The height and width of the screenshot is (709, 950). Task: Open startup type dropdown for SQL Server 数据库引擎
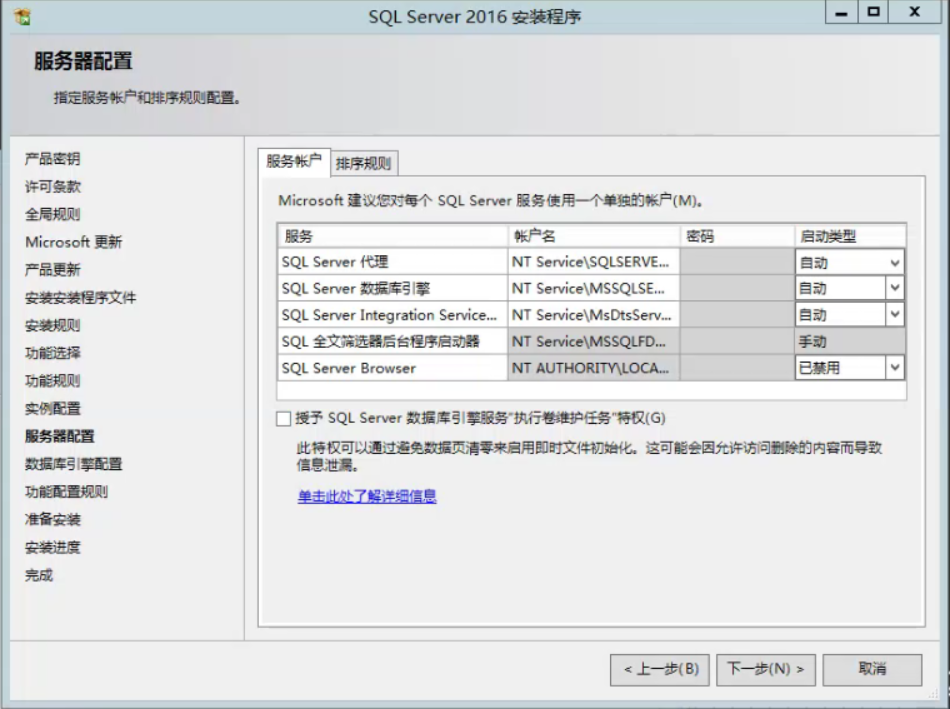[893, 288]
